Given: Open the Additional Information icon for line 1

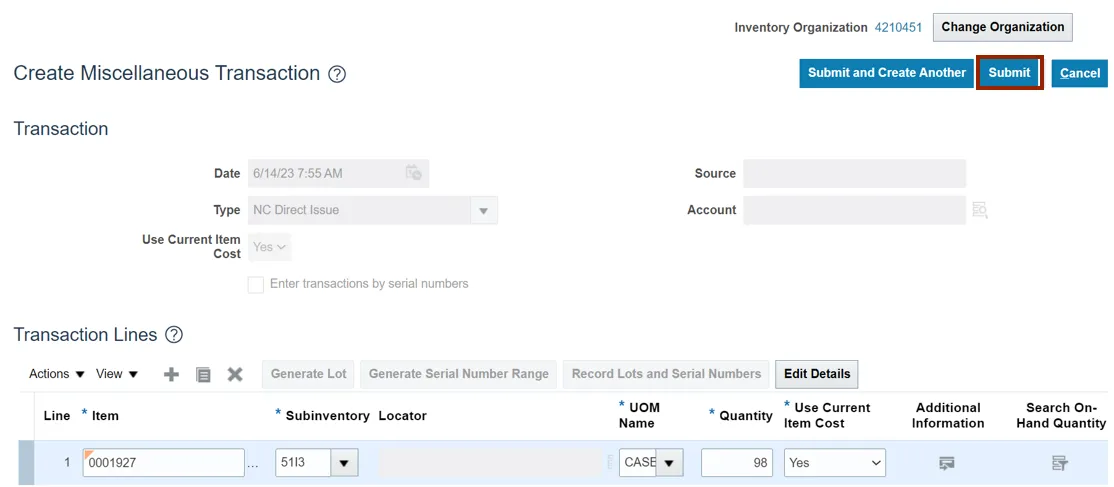Looking at the screenshot, I should pos(946,463).
